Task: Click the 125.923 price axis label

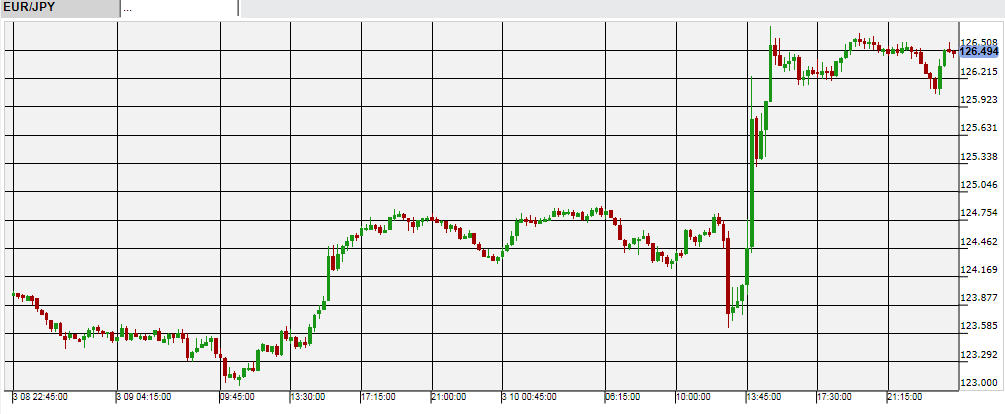Action: [978, 100]
